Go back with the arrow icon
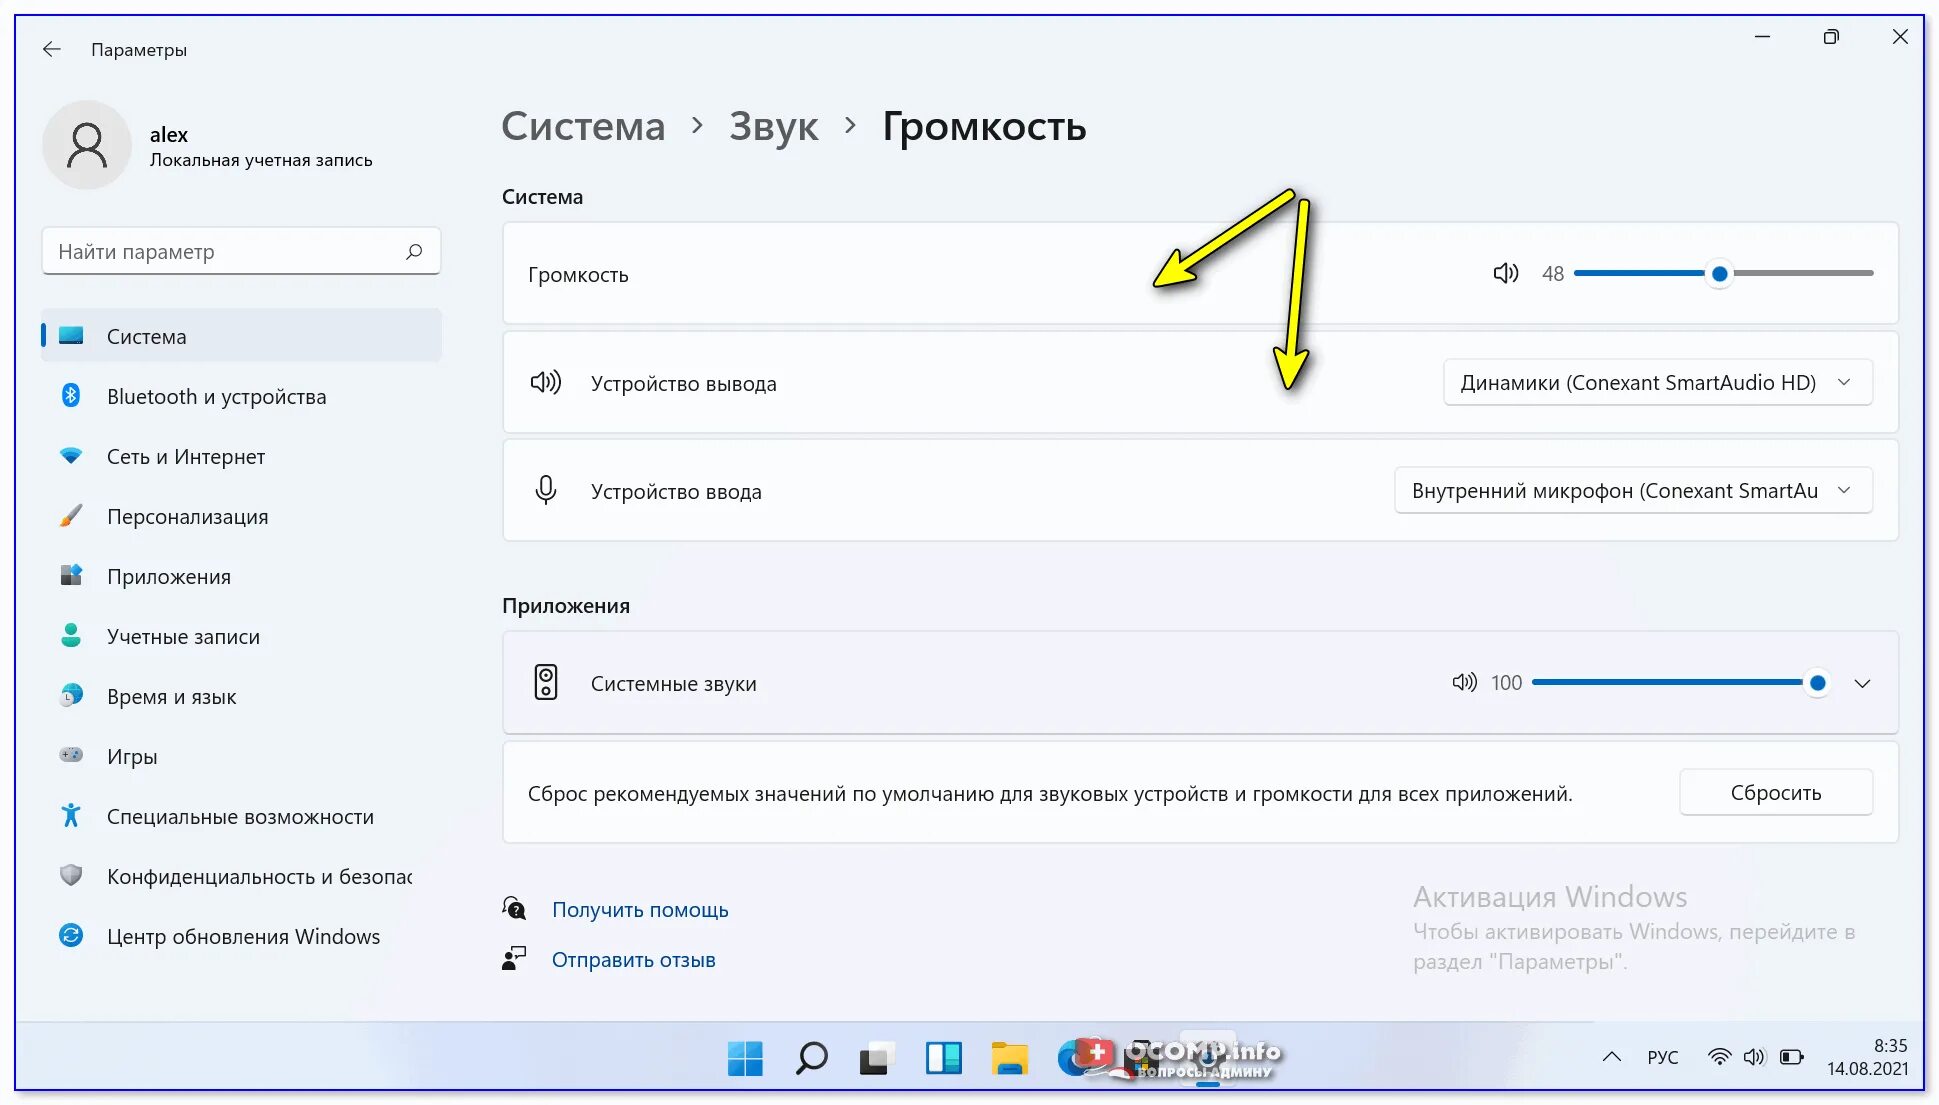Image resolution: width=1939 pixels, height=1105 pixels. tap(52, 49)
